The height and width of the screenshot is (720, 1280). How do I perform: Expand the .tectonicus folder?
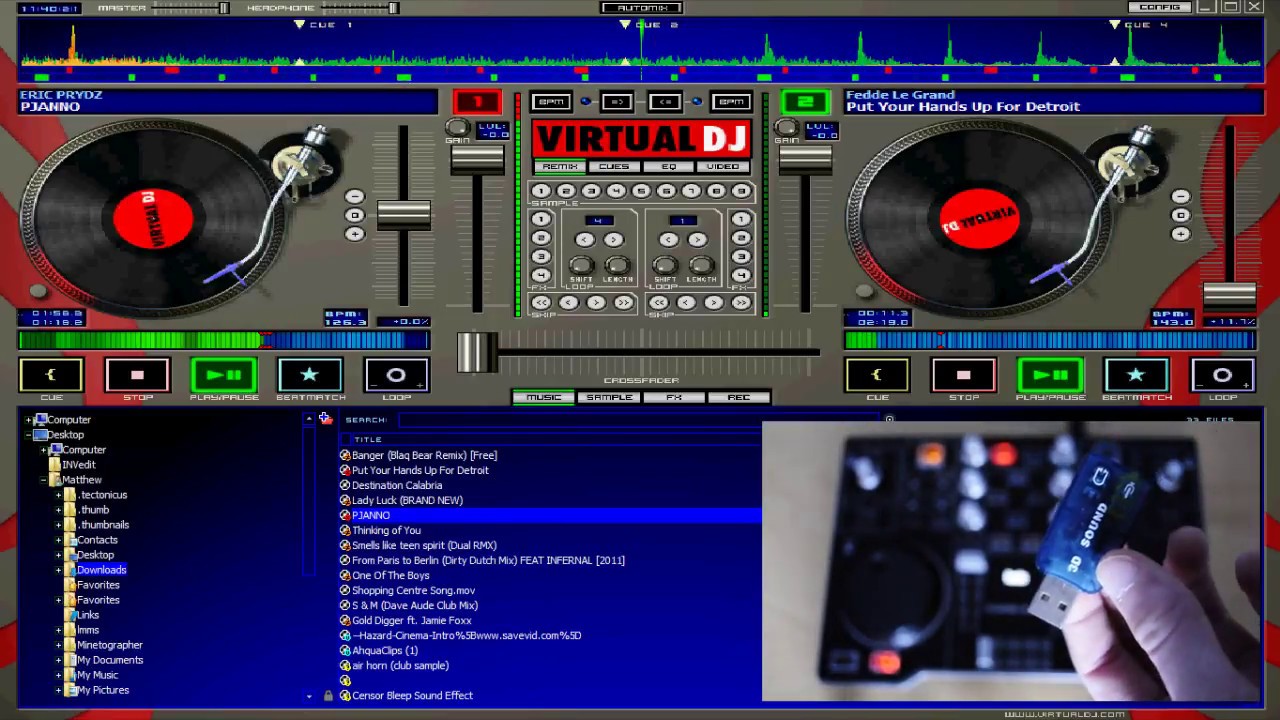tap(58, 495)
